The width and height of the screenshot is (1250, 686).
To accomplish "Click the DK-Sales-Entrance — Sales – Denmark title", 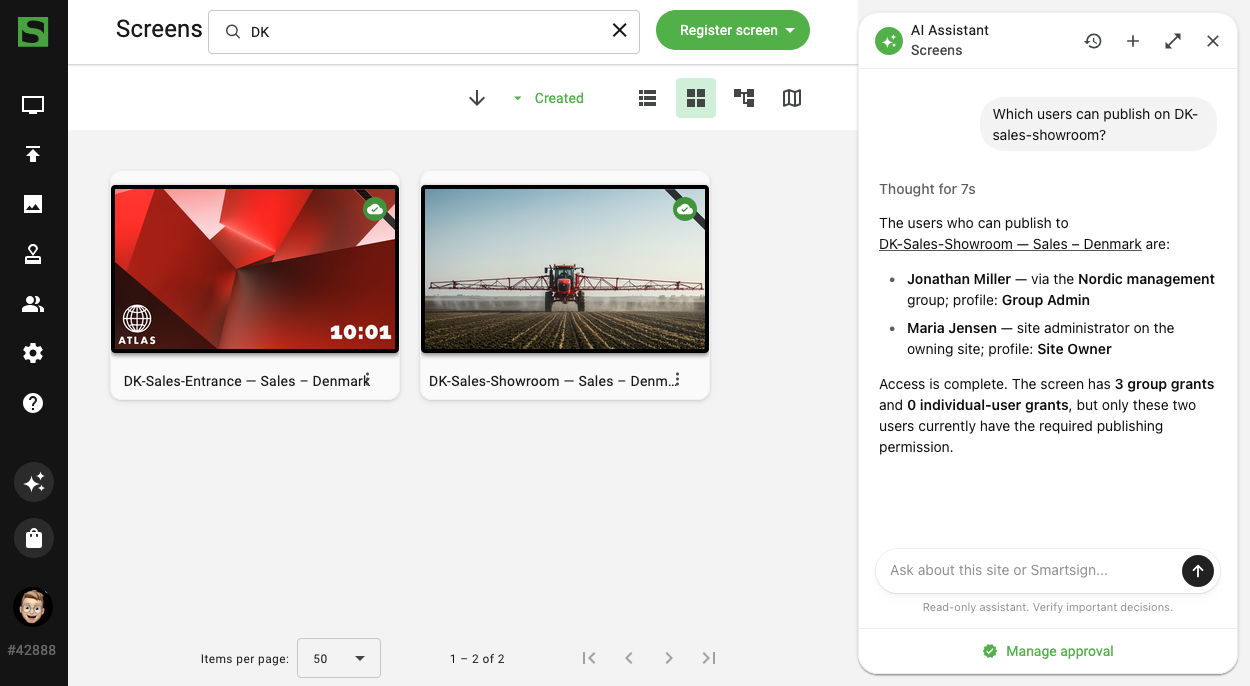I will (246, 381).
